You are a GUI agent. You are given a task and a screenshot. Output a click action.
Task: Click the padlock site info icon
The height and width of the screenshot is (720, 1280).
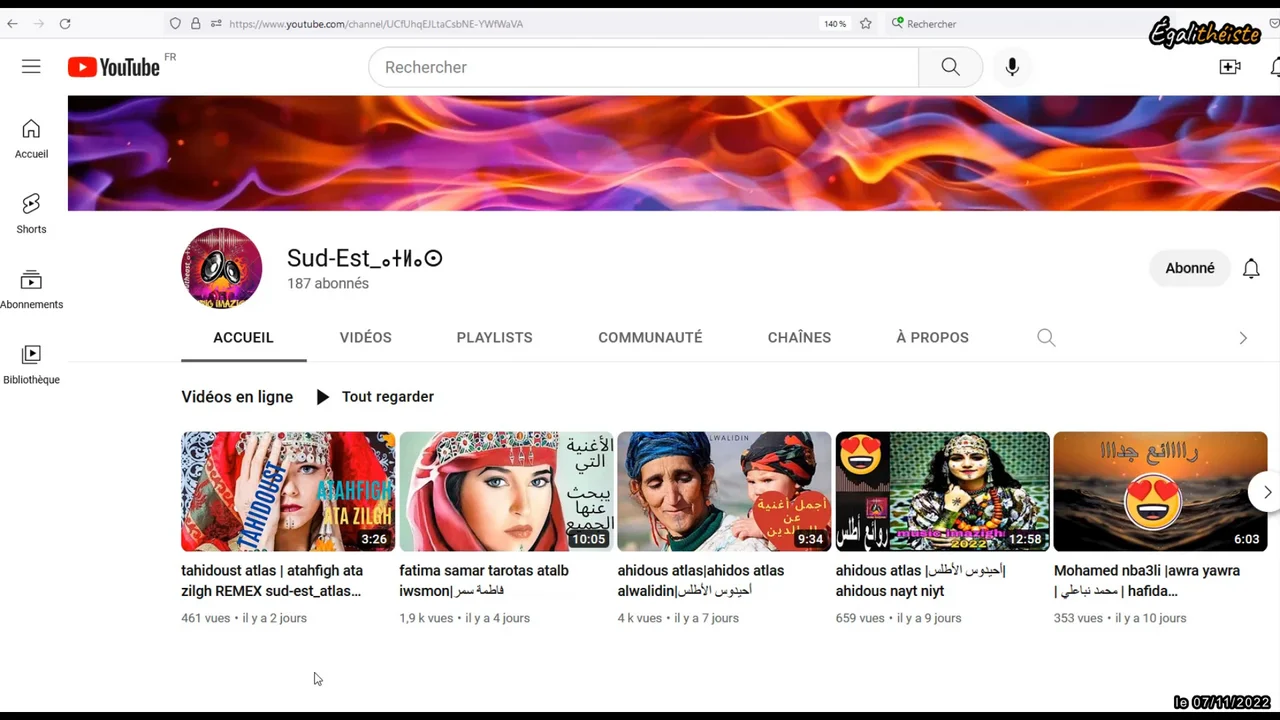(196, 23)
